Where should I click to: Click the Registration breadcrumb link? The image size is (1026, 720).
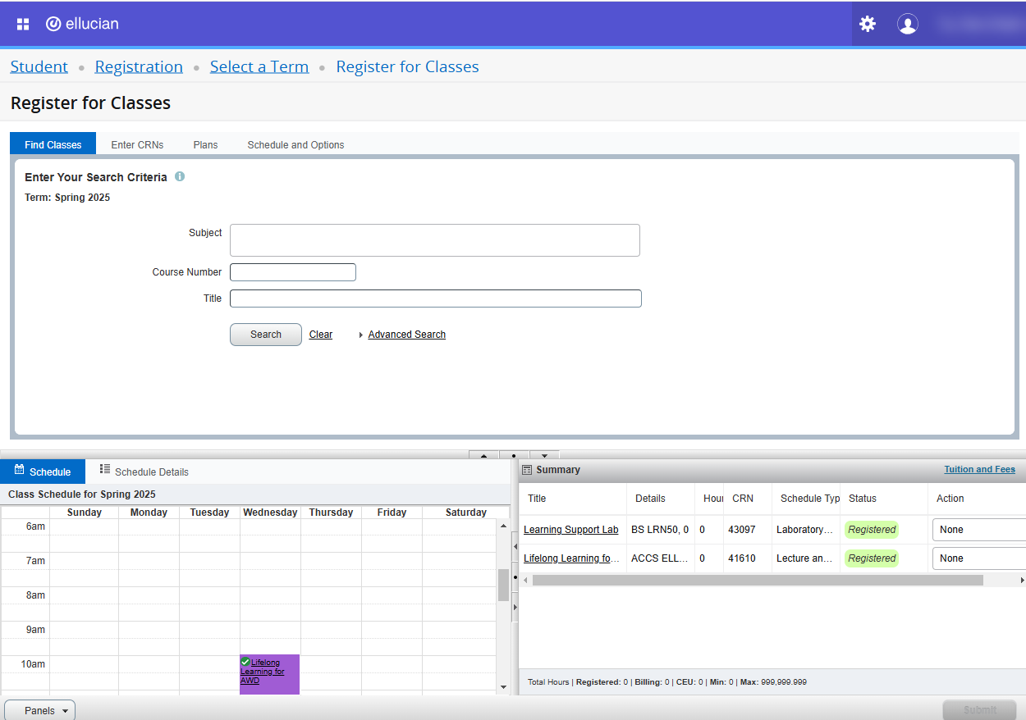point(138,67)
